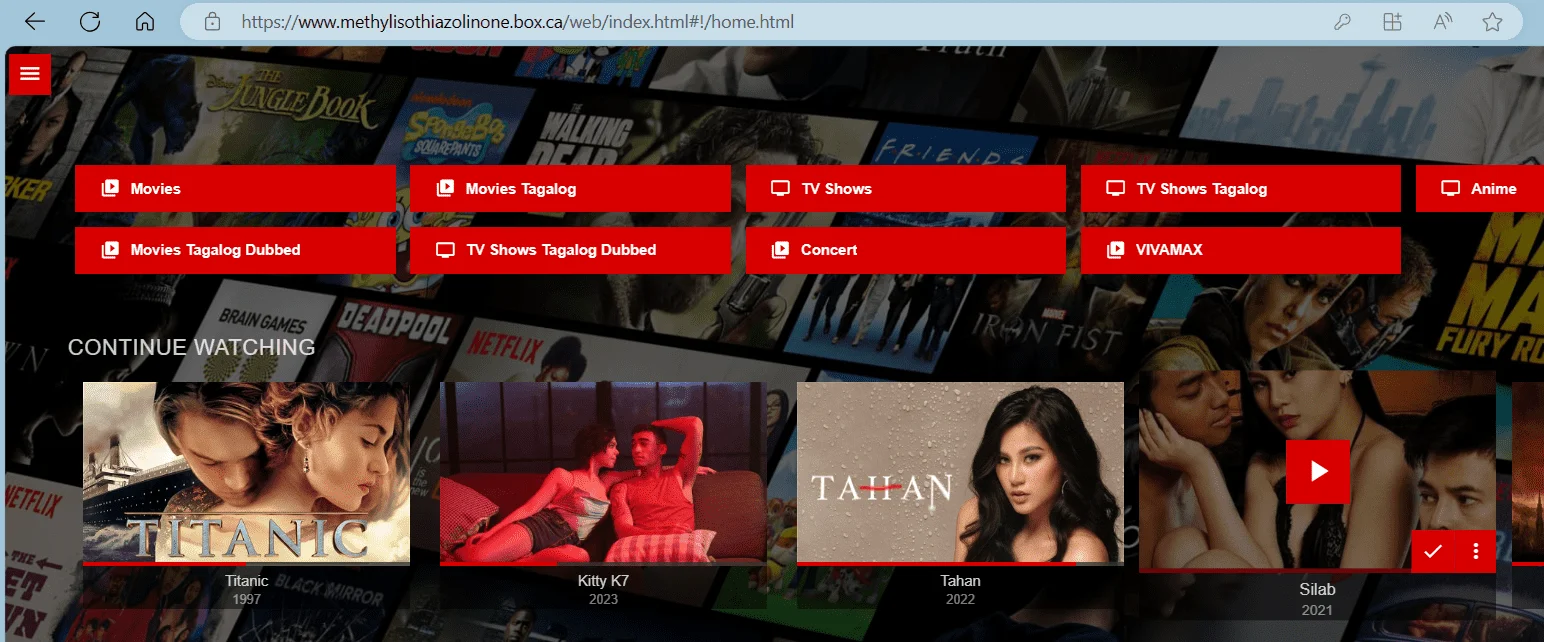The height and width of the screenshot is (642, 1544).
Task: Open the VIVAMAX library
Action: [1240, 250]
